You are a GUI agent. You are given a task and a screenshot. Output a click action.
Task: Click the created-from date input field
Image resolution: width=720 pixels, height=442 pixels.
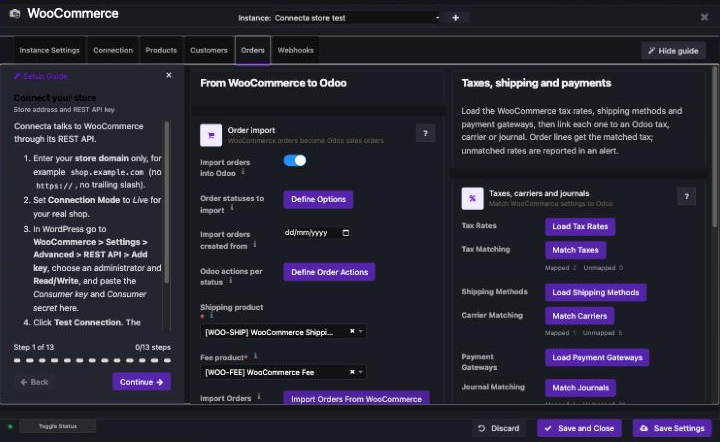(317, 233)
